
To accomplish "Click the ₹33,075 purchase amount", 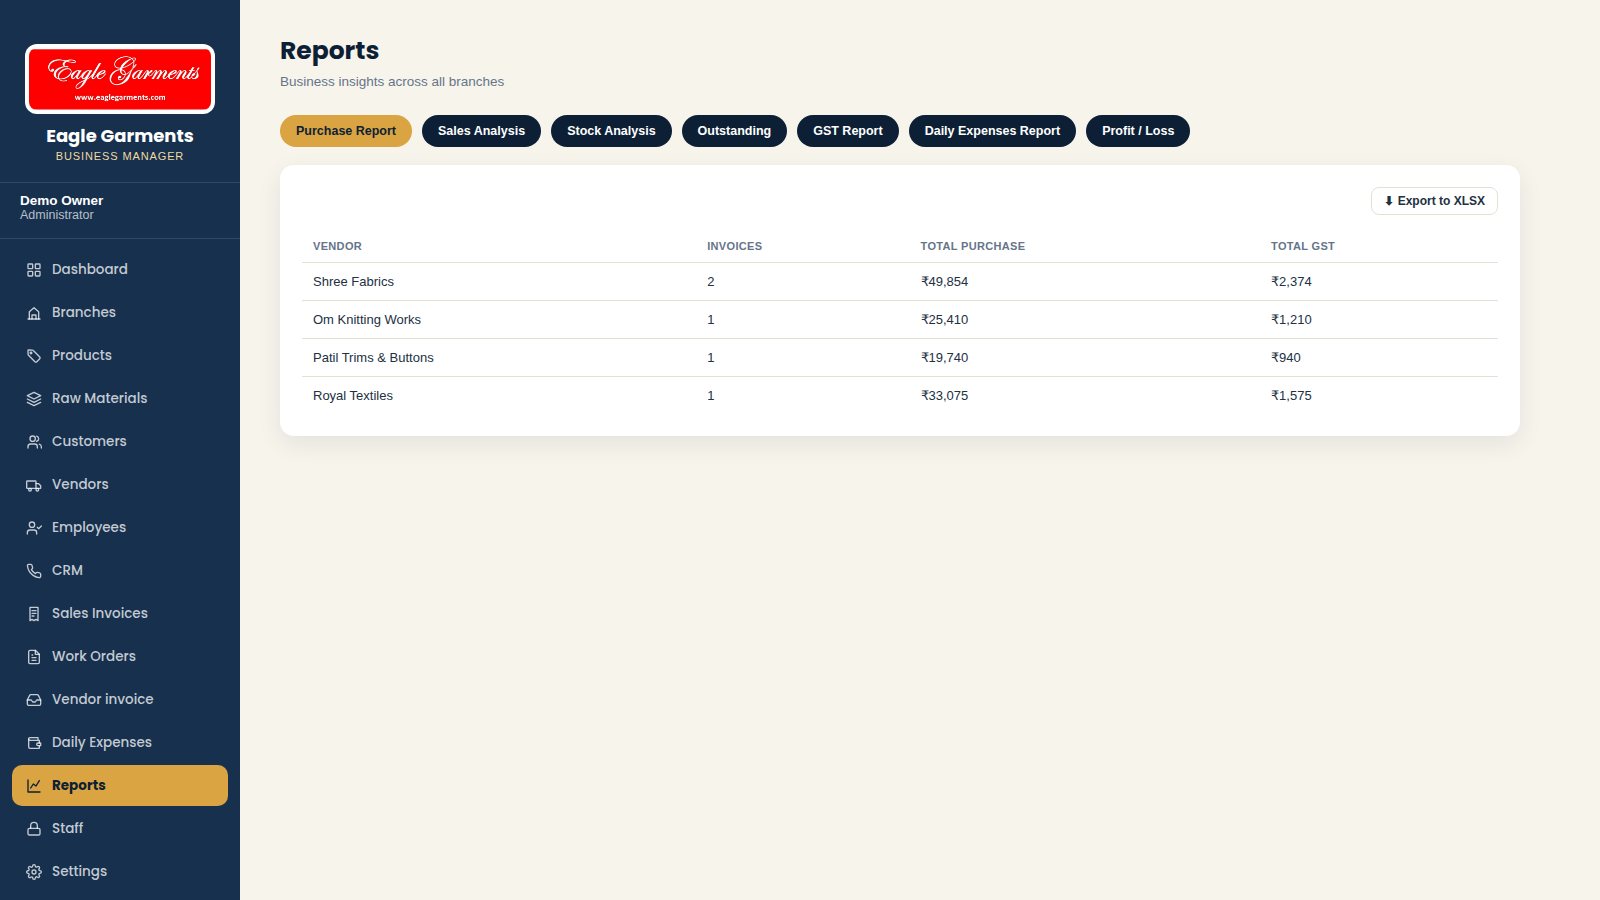I will (944, 396).
